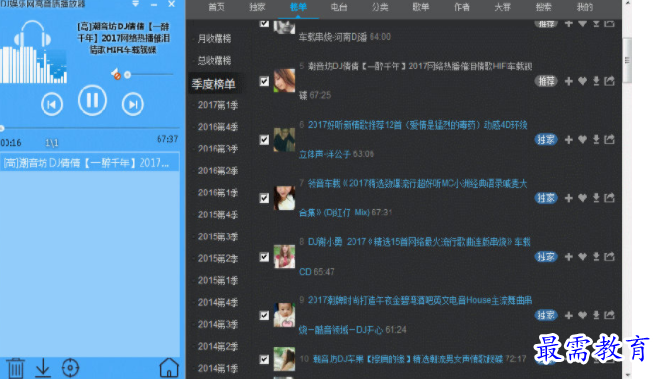Go to the 歌单 tab

[x=420, y=7]
